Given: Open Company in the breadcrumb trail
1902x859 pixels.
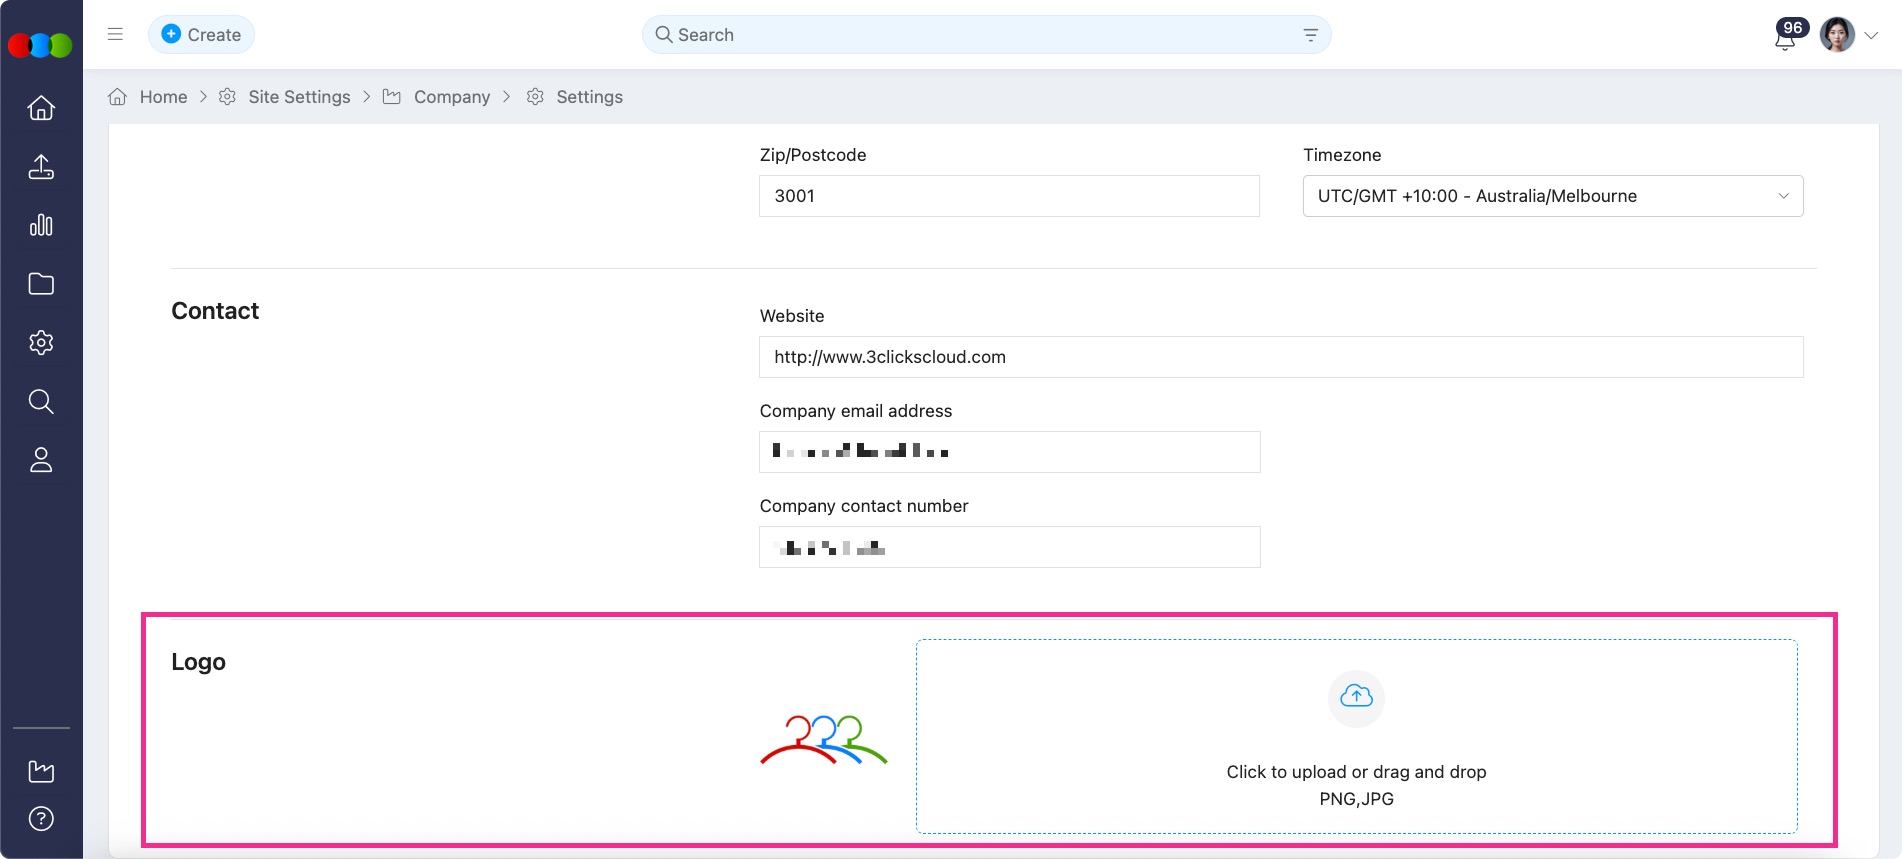Looking at the screenshot, I should [x=451, y=97].
